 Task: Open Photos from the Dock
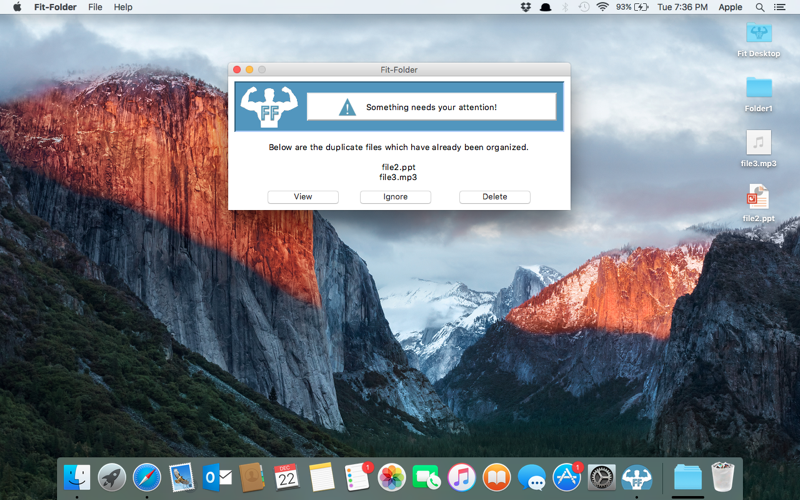pyautogui.click(x=391, y=478)
